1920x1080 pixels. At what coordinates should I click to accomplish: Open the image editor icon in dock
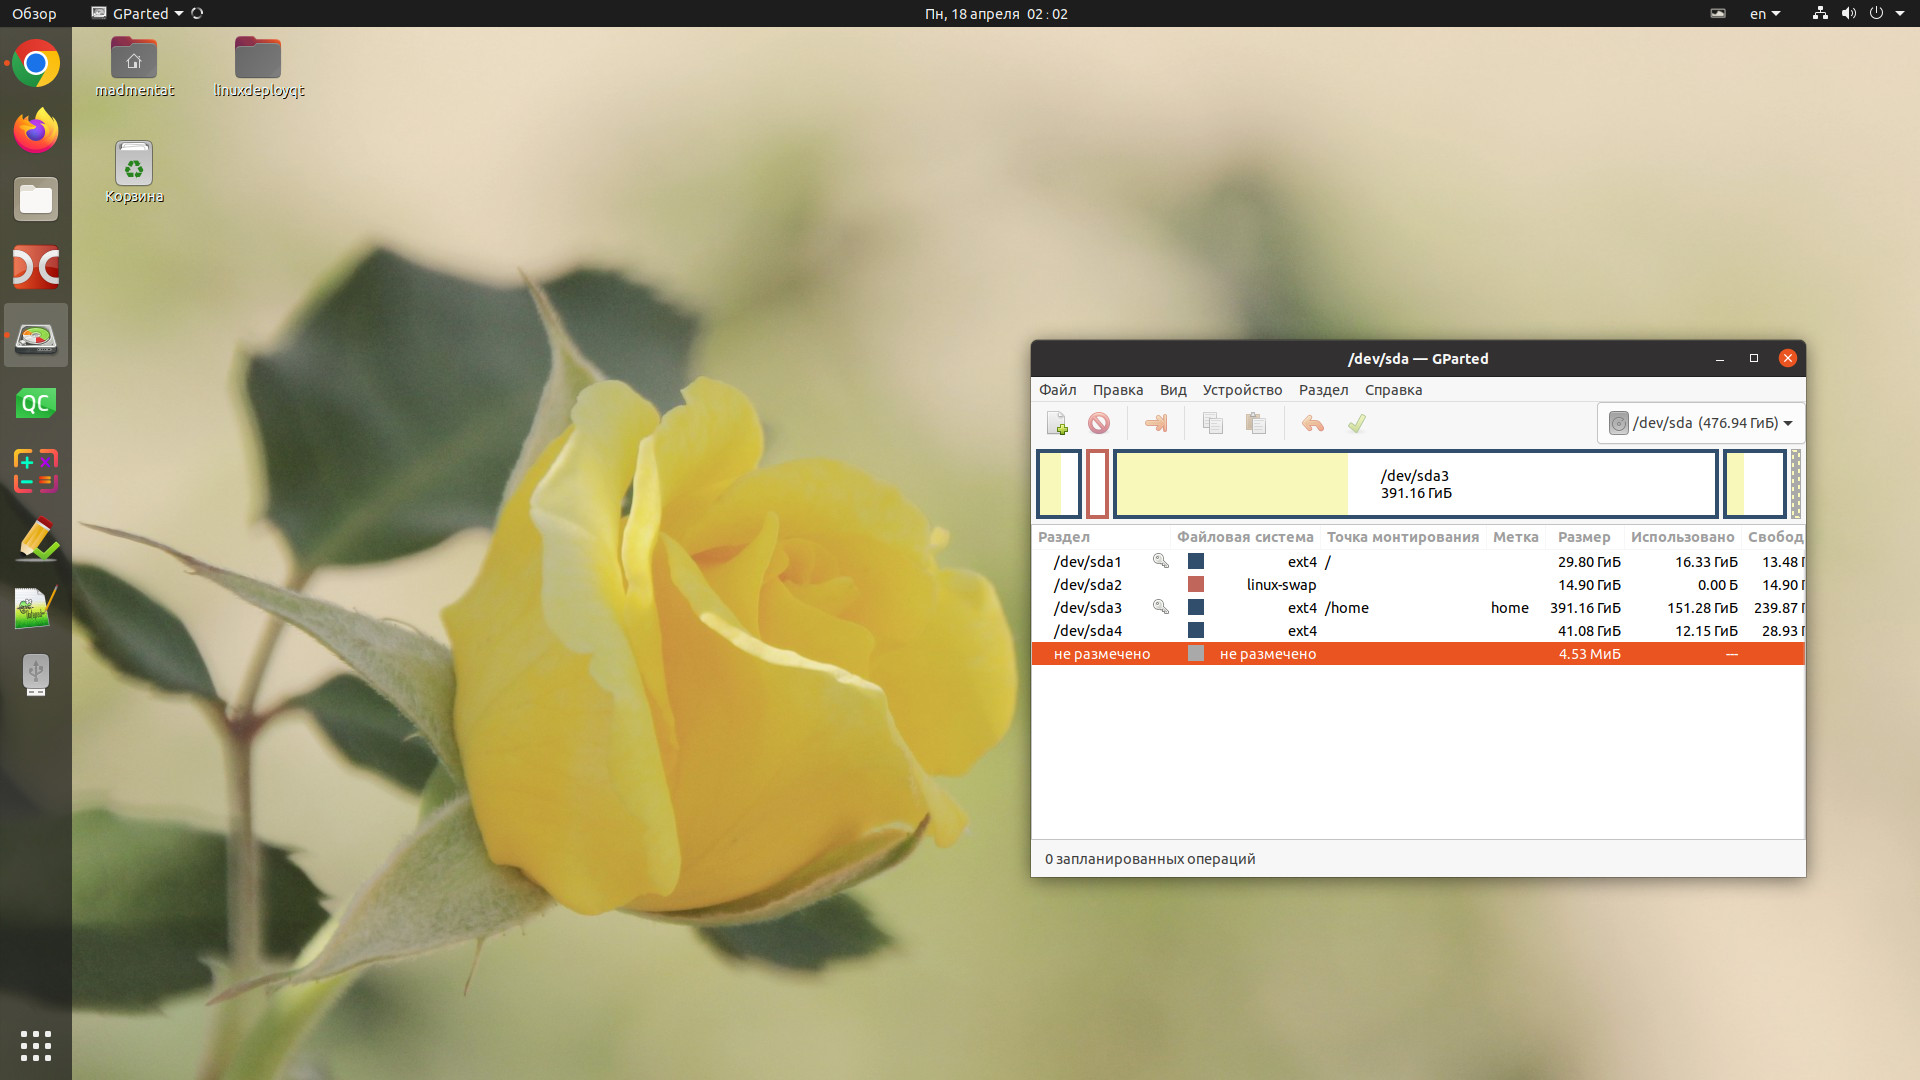[36, 607]
